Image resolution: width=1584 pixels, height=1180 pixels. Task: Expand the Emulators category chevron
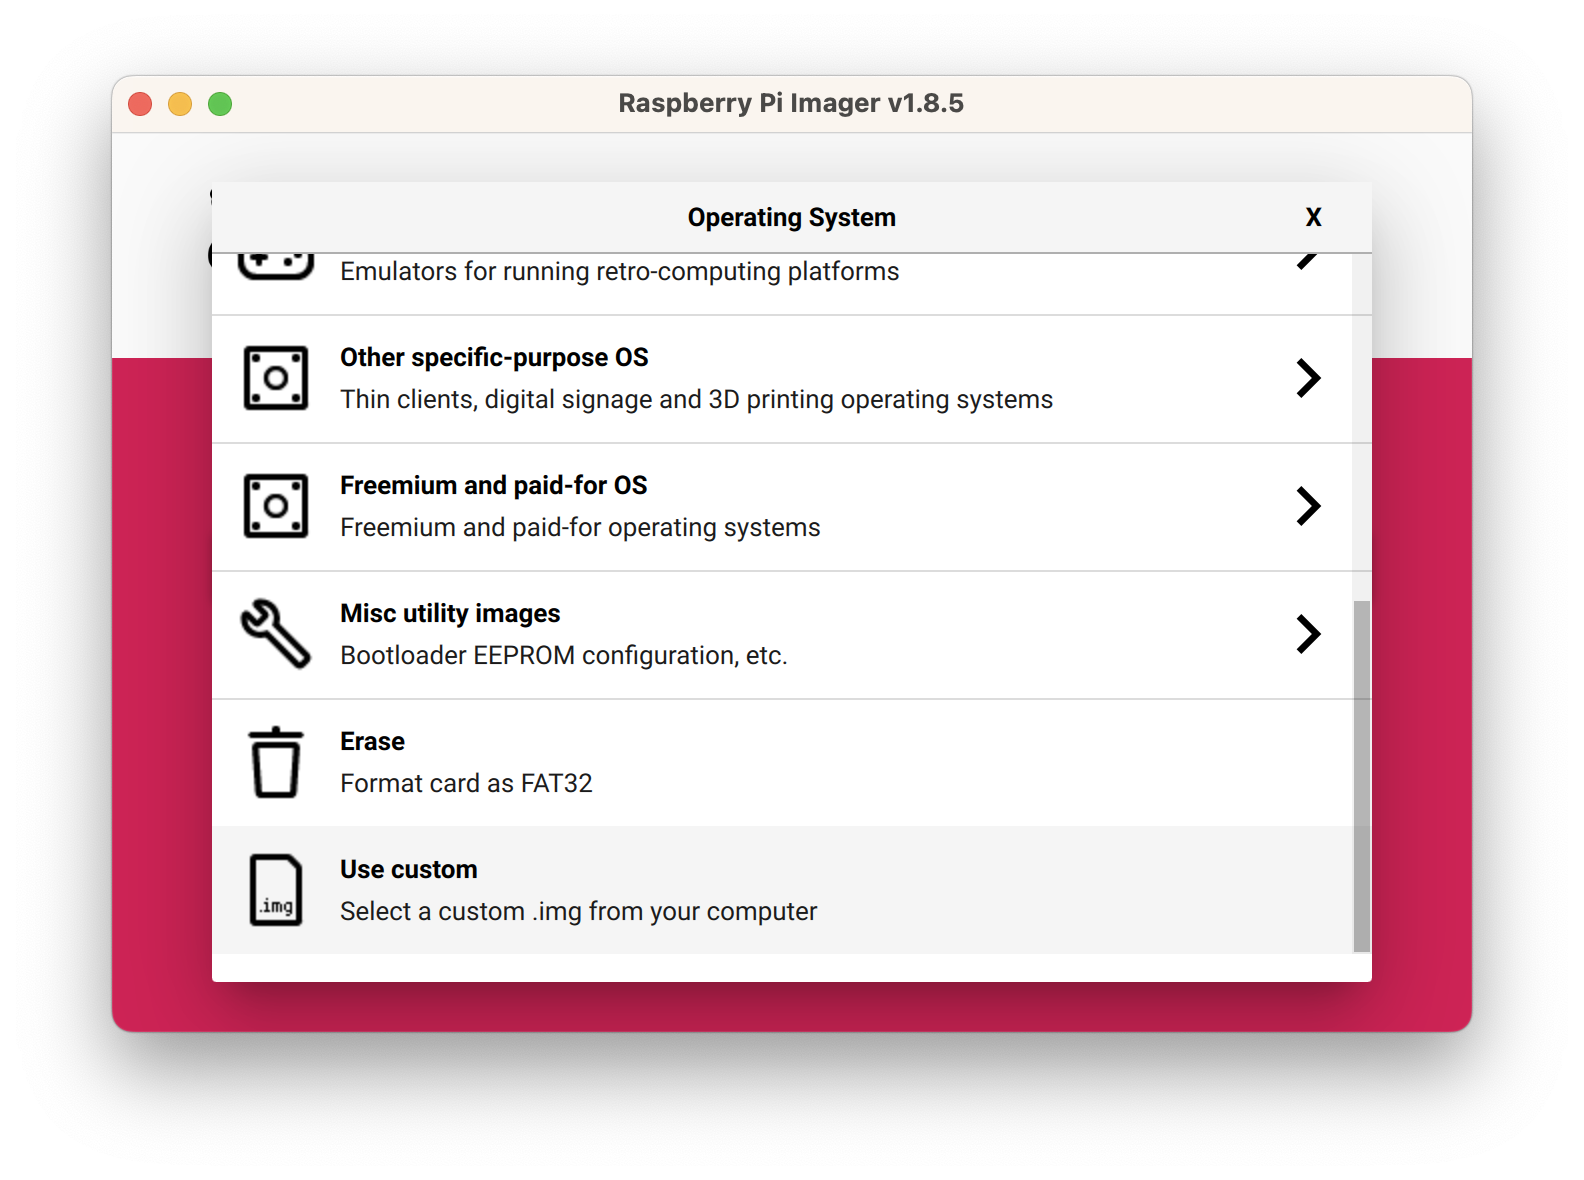[1307, 262]
